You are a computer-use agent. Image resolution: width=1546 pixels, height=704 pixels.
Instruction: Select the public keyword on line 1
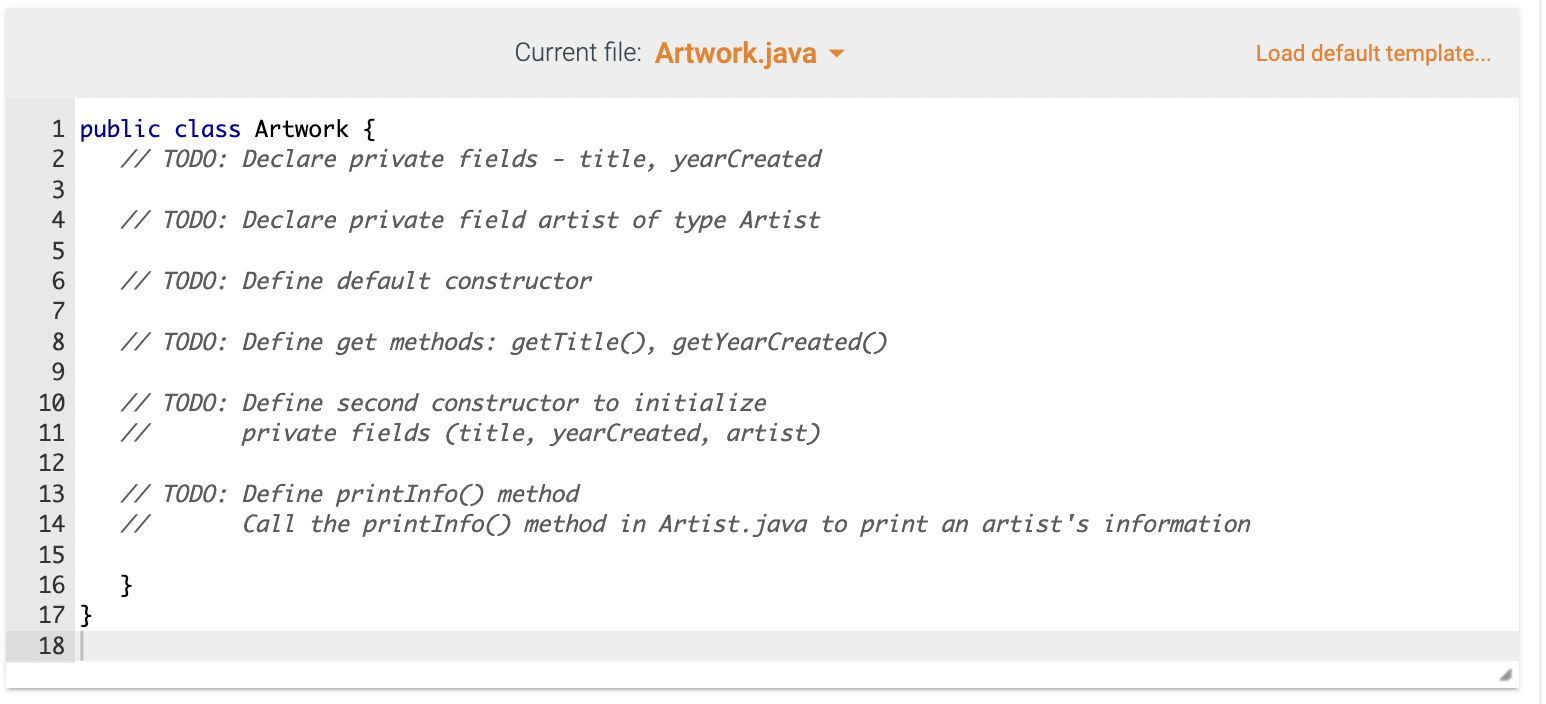120,128
